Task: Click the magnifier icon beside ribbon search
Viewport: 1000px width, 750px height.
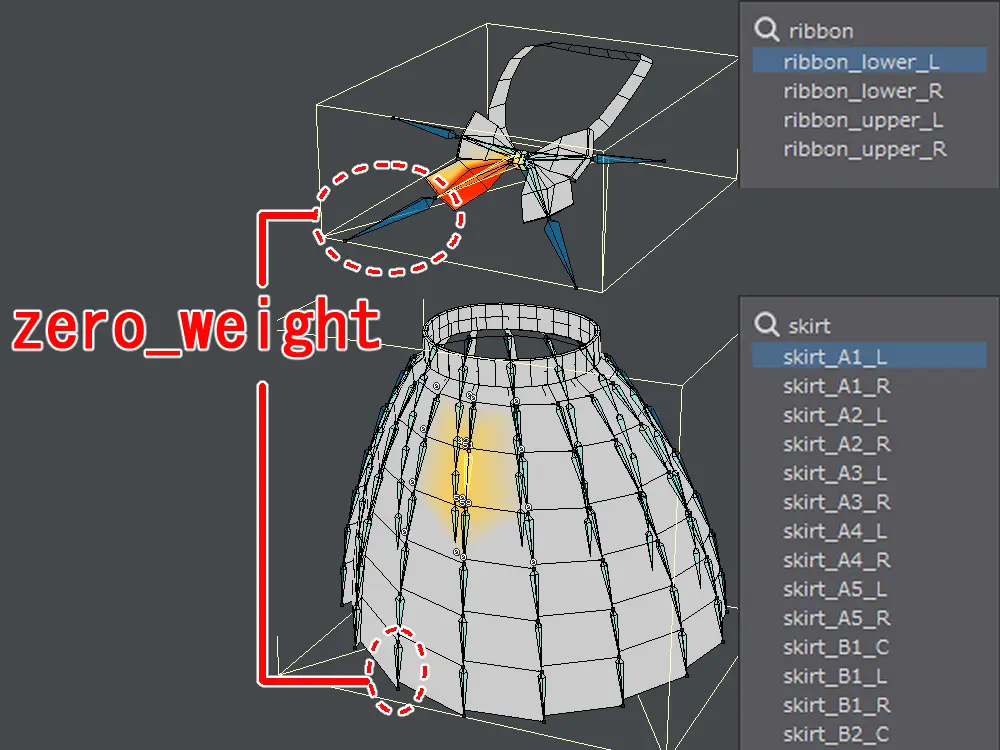Action: click(x=768, y=31)
